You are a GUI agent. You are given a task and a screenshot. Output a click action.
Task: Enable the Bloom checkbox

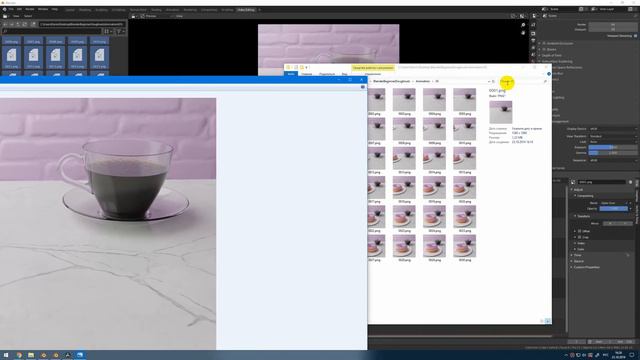coord(544,49)
